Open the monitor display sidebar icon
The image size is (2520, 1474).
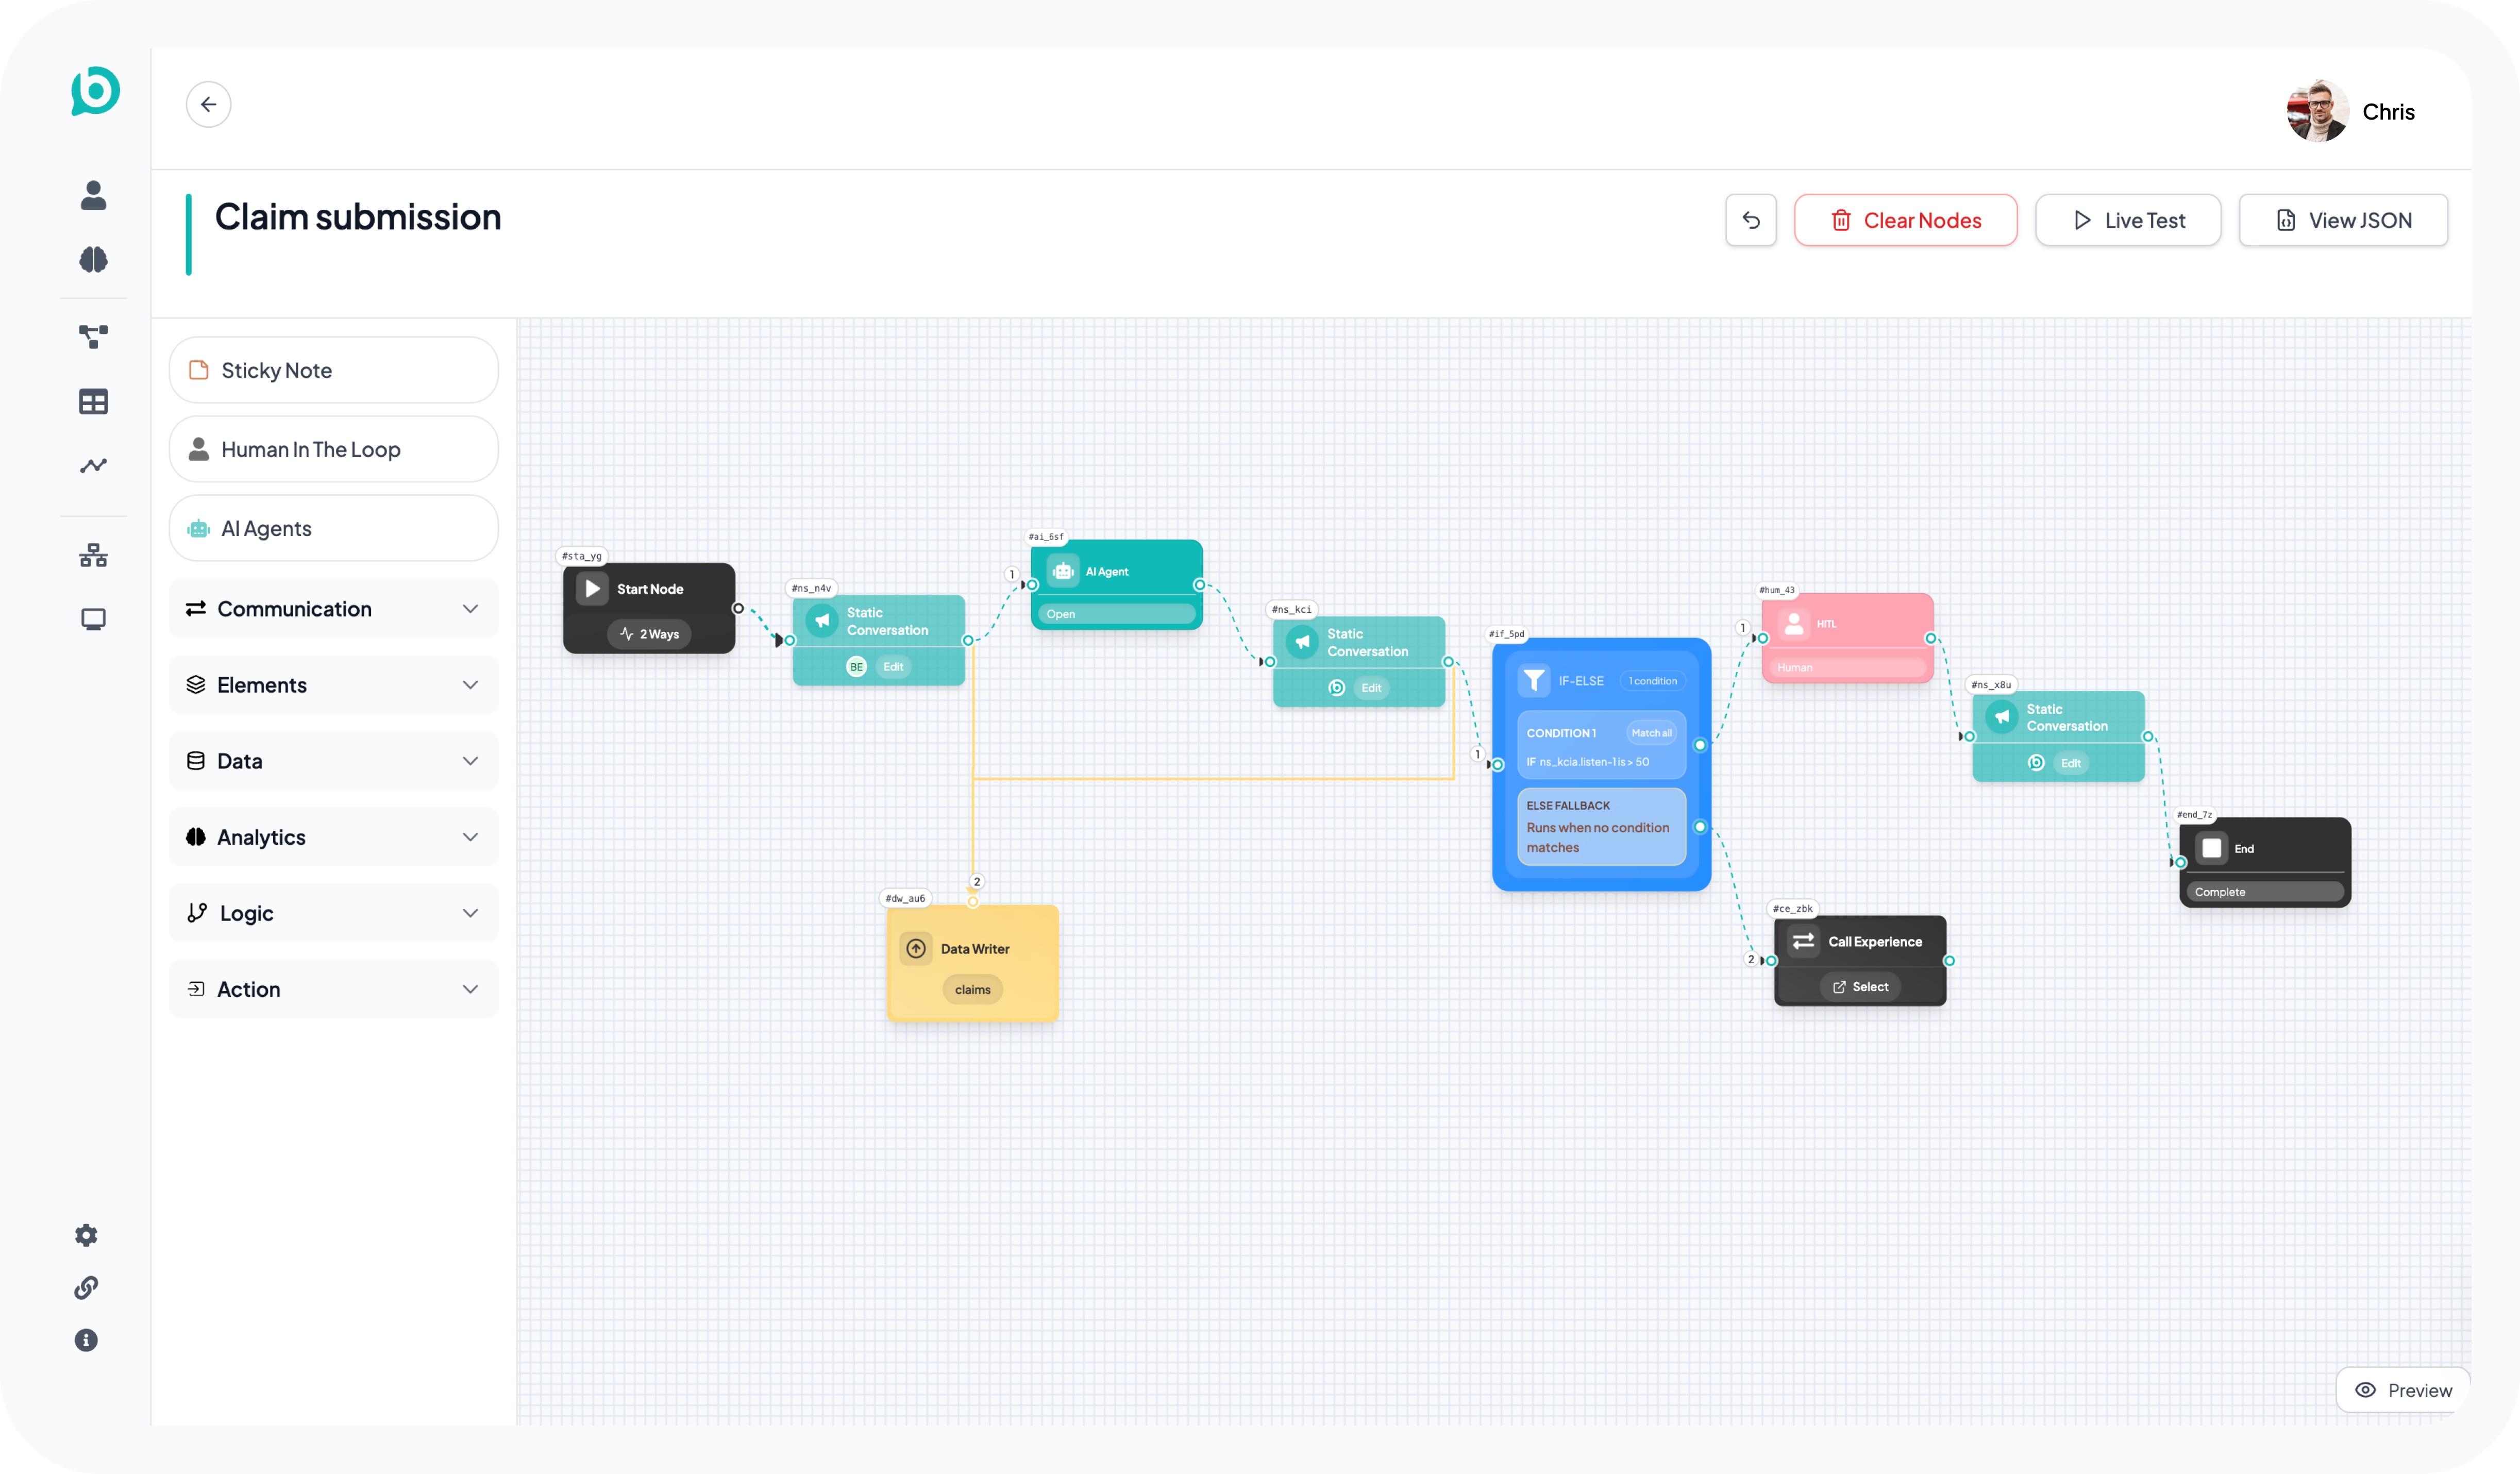click(x=93, y=620)
